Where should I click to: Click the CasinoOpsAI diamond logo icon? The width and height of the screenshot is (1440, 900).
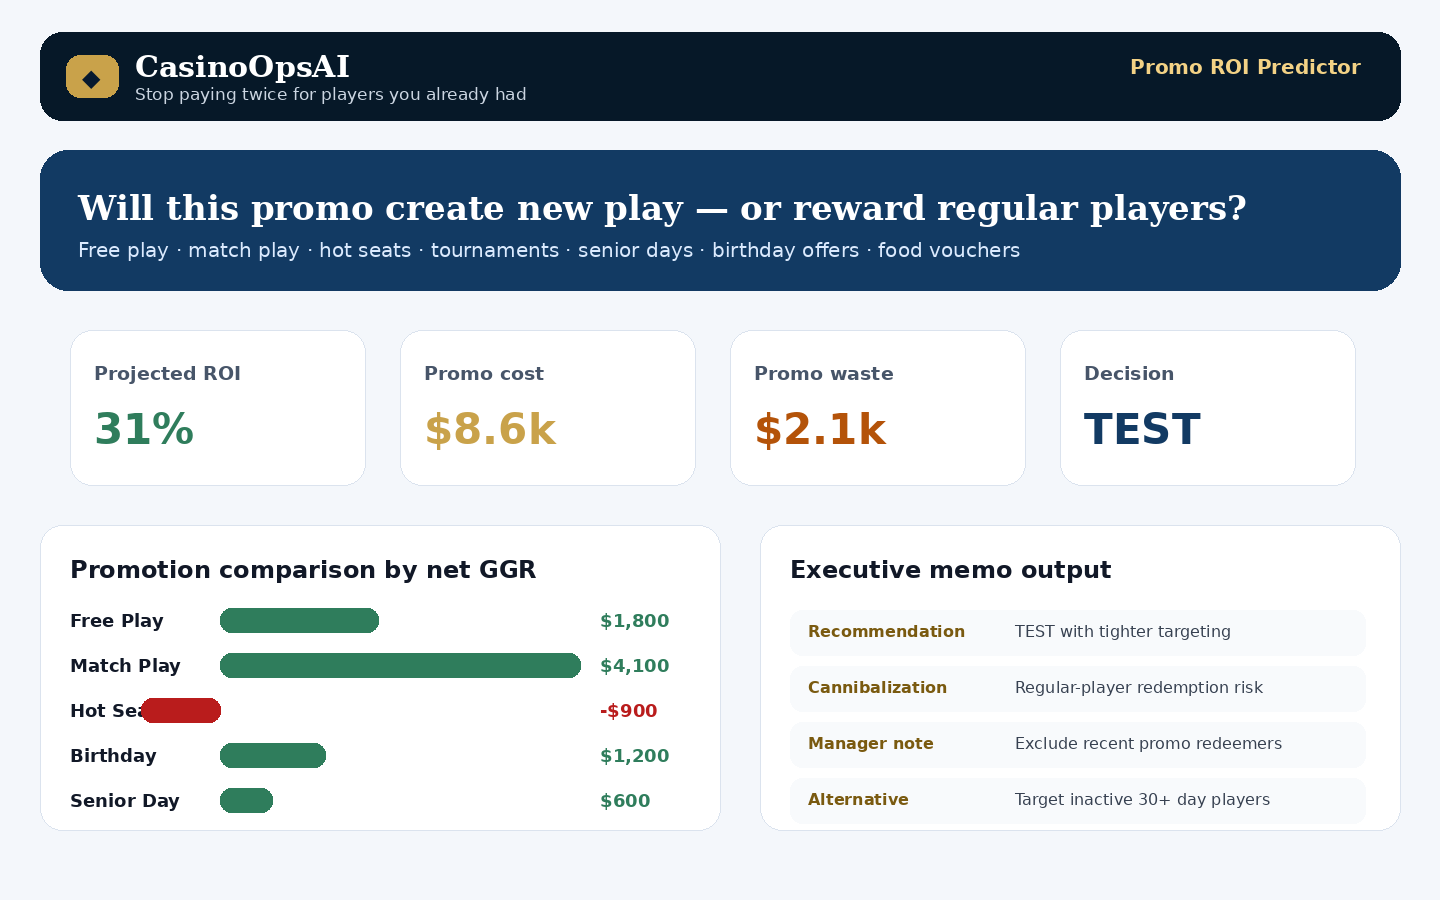pyautogui.click(x=92, y=77)
